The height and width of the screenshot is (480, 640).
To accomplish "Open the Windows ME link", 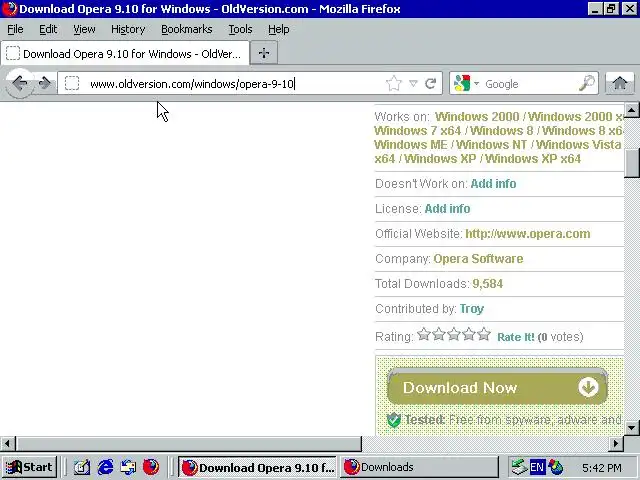I will coord(411,144).
